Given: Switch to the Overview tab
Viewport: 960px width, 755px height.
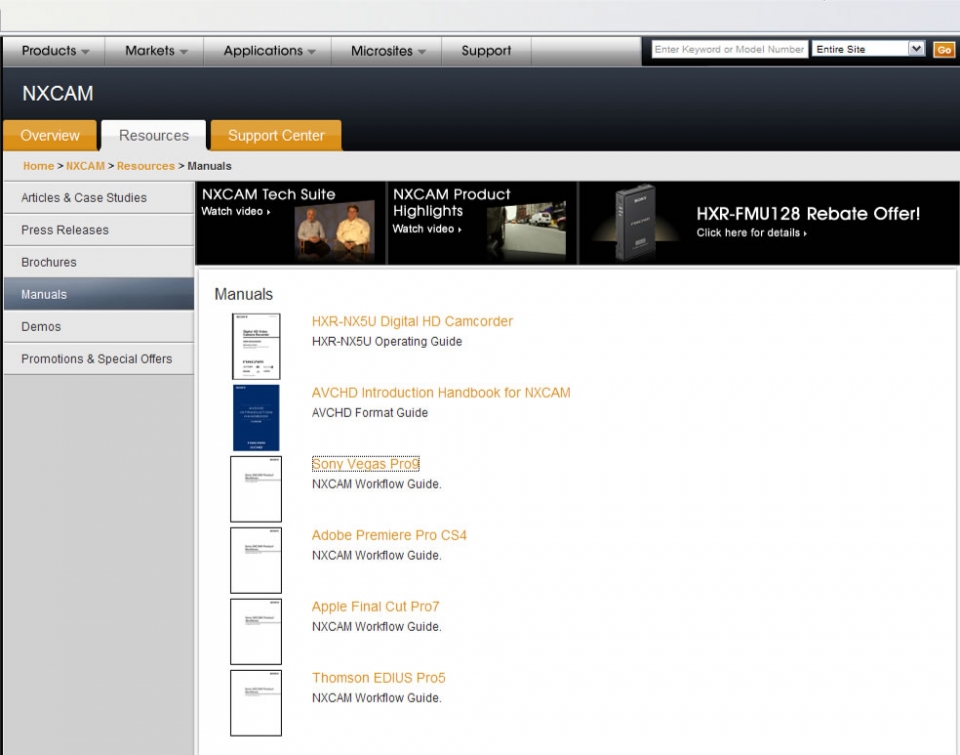Looking at the screenshot, I should (50, 136).
